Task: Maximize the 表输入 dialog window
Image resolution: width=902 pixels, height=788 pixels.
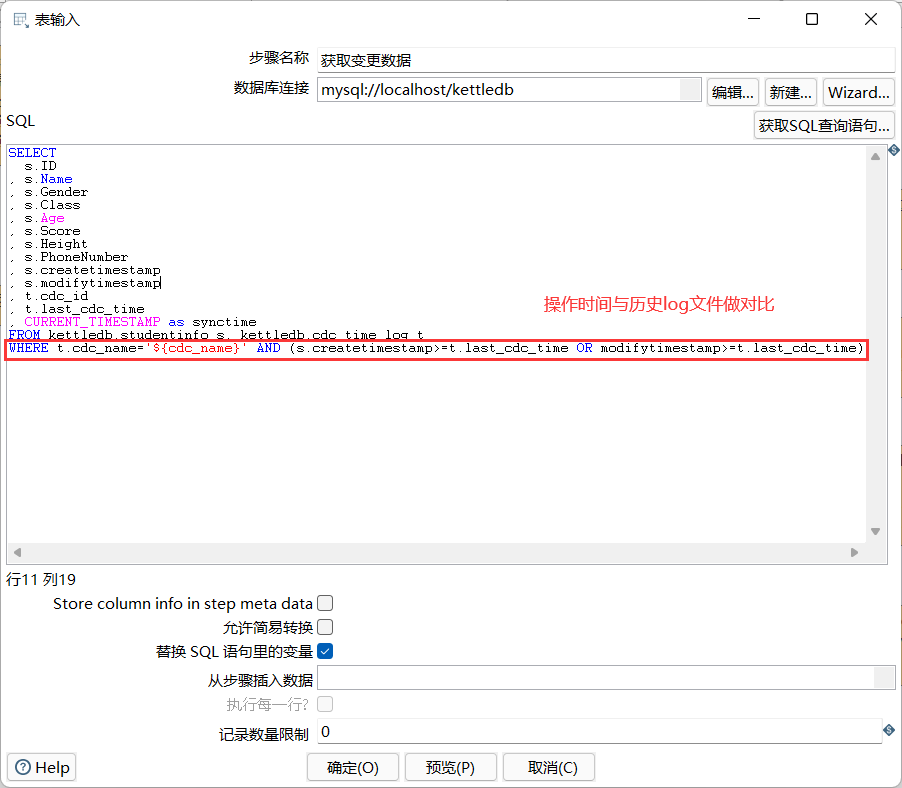Action: click(x=812, y=19)
